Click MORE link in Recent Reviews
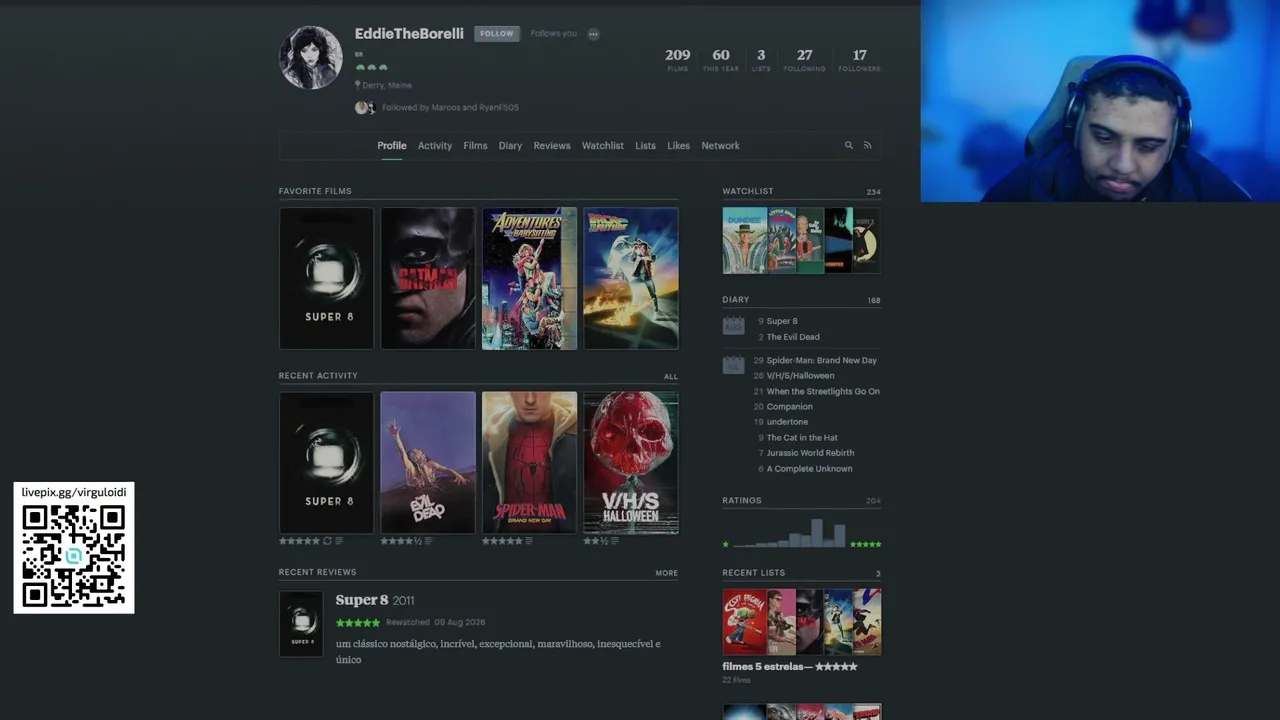The image size is (1280, 720). [x=667, y=573]
